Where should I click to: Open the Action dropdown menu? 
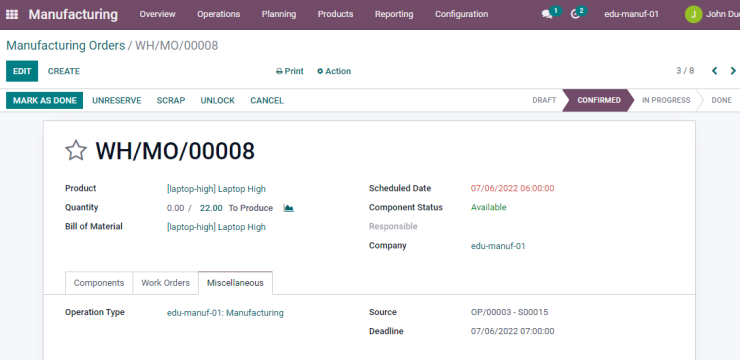click(x=334, y=71)
